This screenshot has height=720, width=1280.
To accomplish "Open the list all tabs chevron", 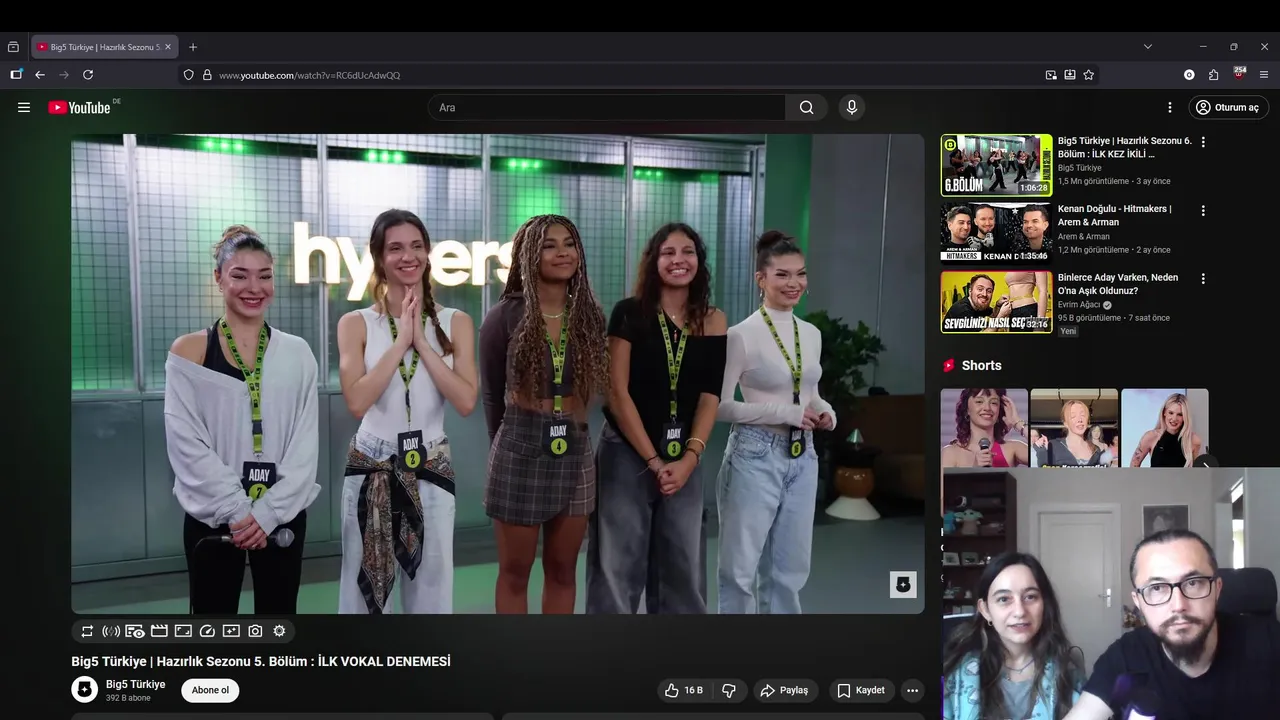I will click(1148, 47).
